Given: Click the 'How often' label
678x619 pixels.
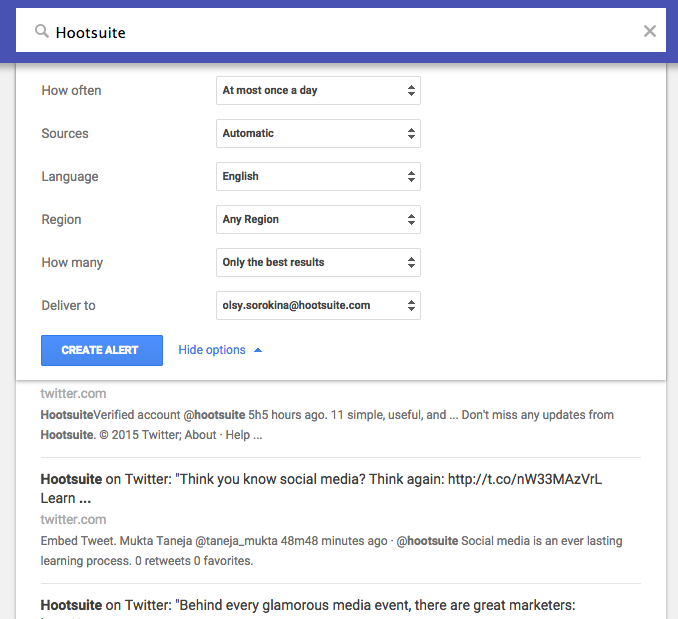Looking at the screenshot, I should (71, 90).
